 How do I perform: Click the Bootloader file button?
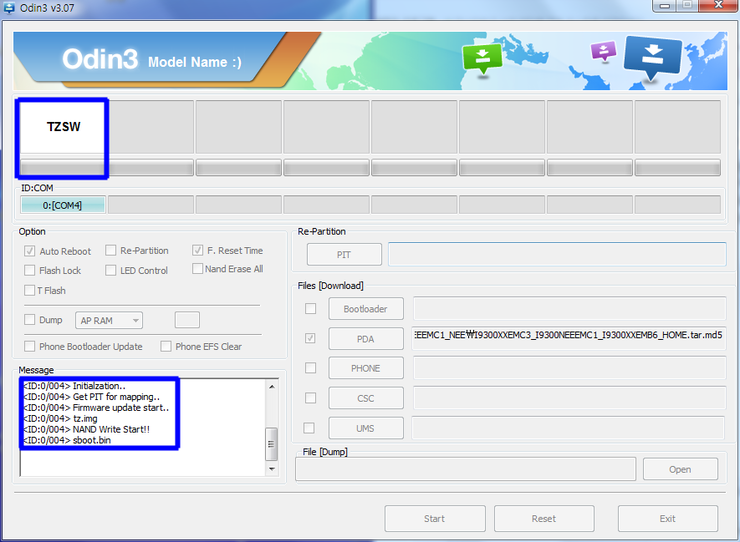point(365,309)
